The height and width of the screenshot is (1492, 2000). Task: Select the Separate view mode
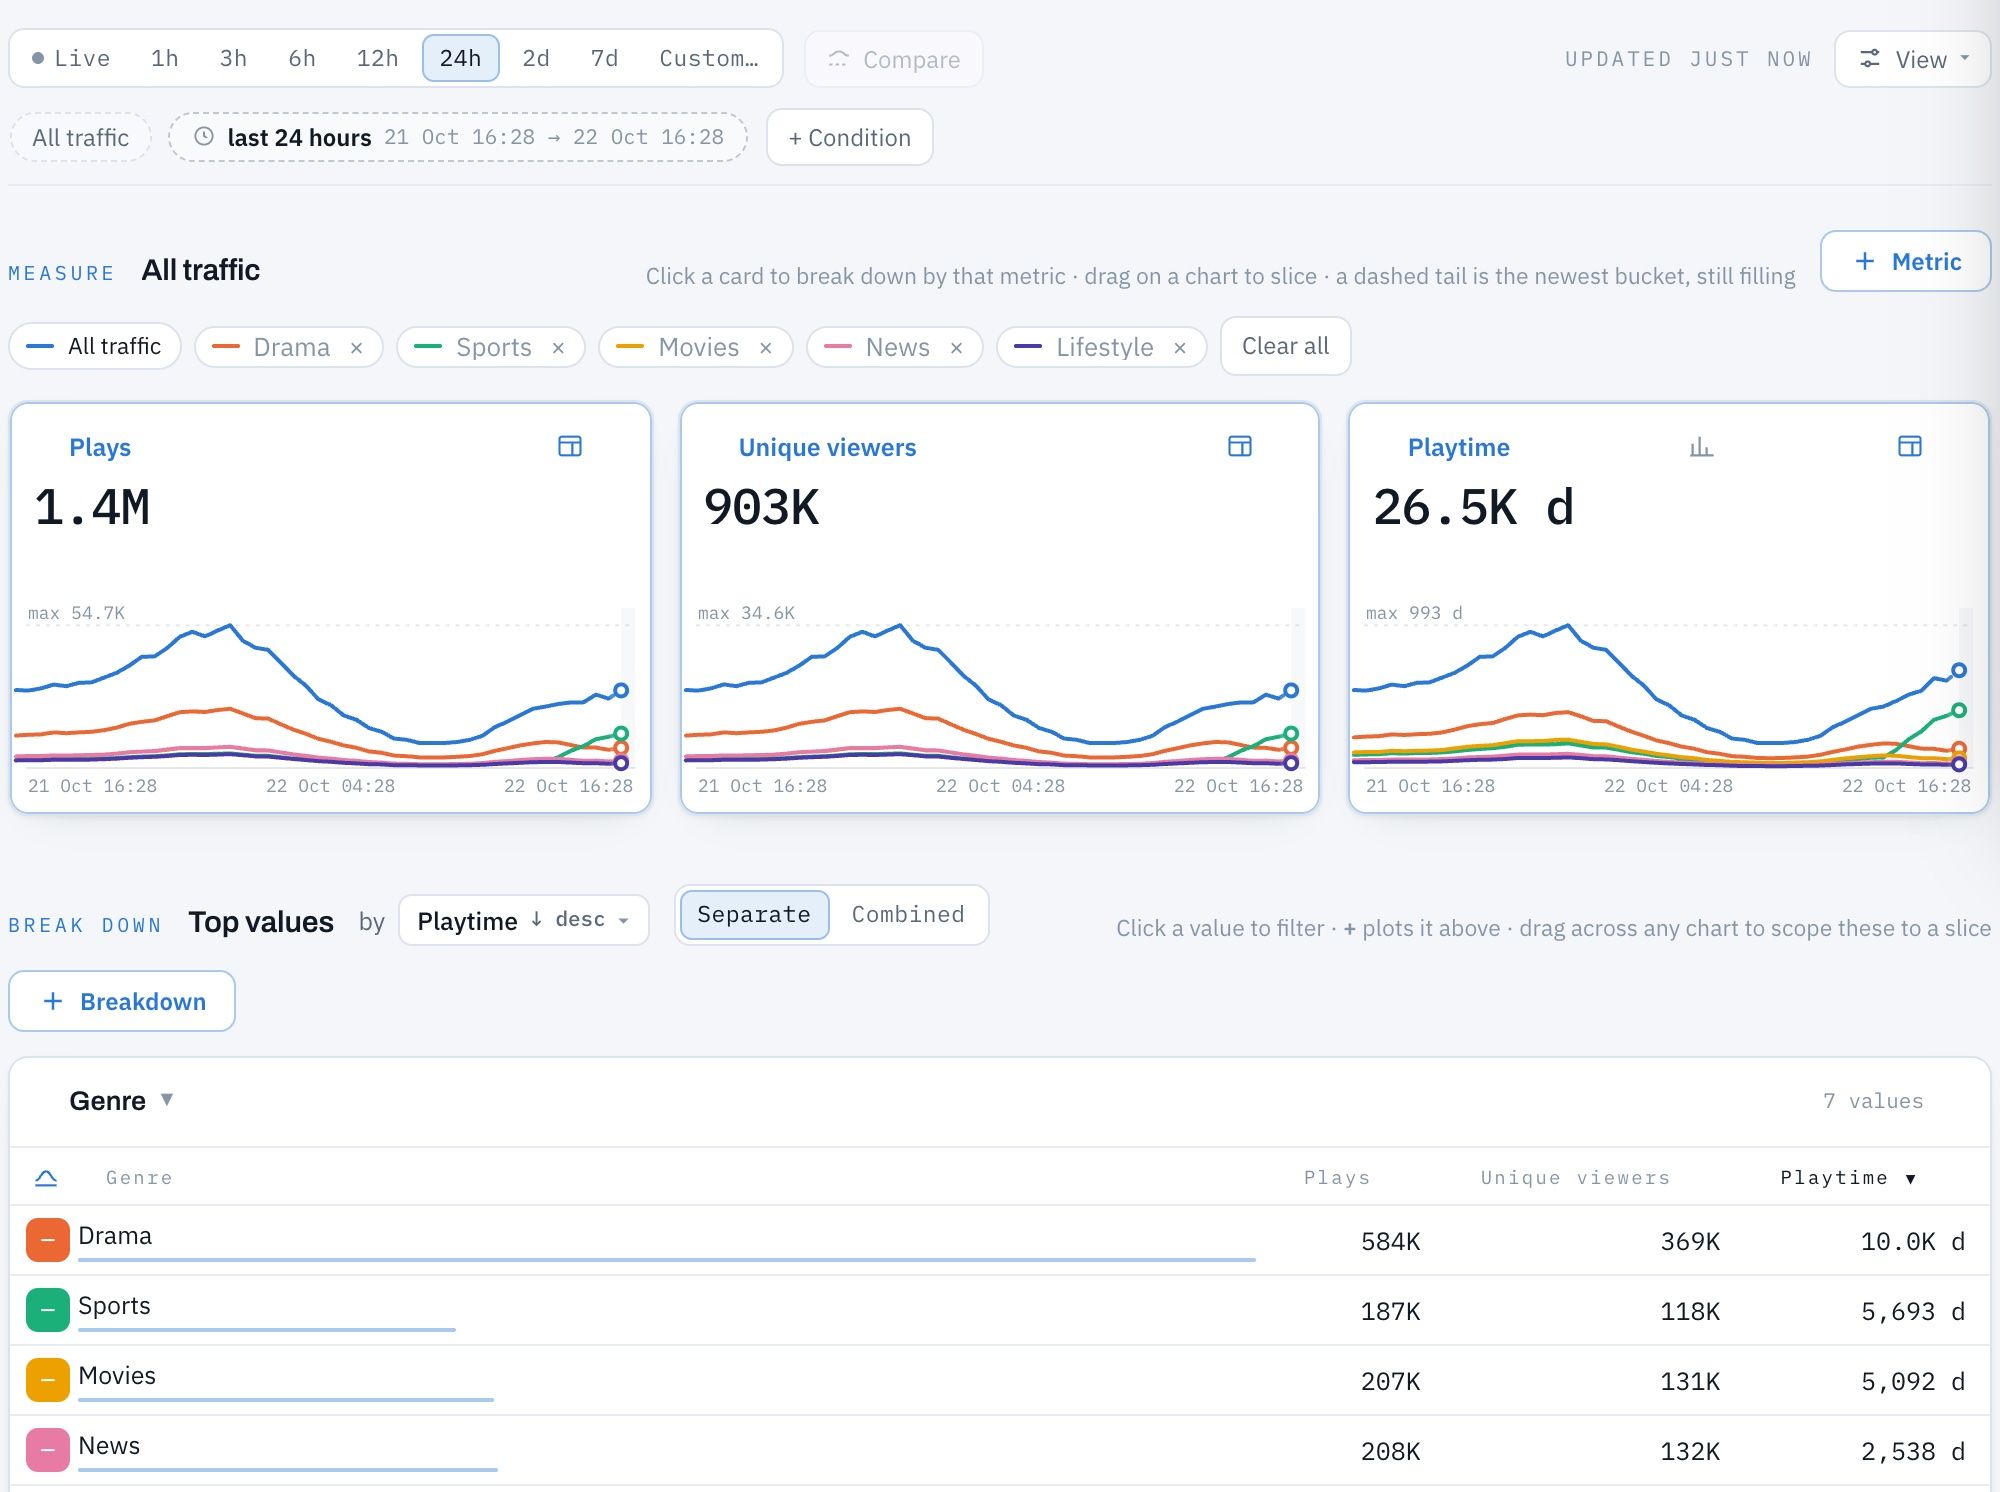click(x=754, y=915)
